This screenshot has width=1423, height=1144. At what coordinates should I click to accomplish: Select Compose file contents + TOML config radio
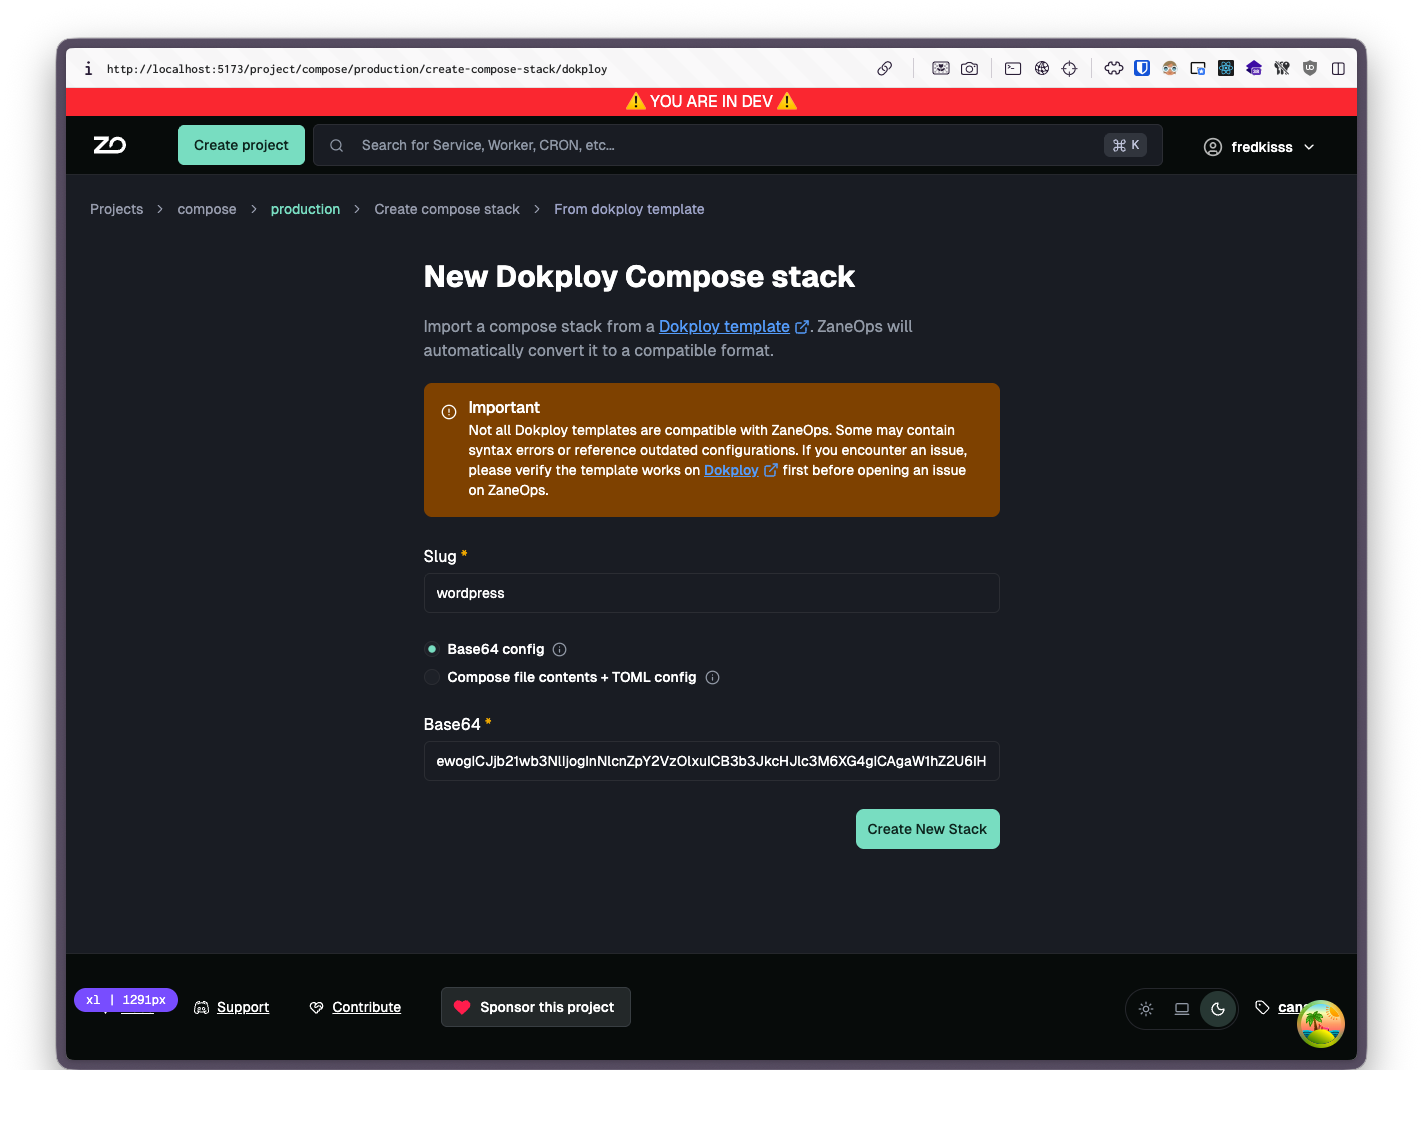(432, 678)
